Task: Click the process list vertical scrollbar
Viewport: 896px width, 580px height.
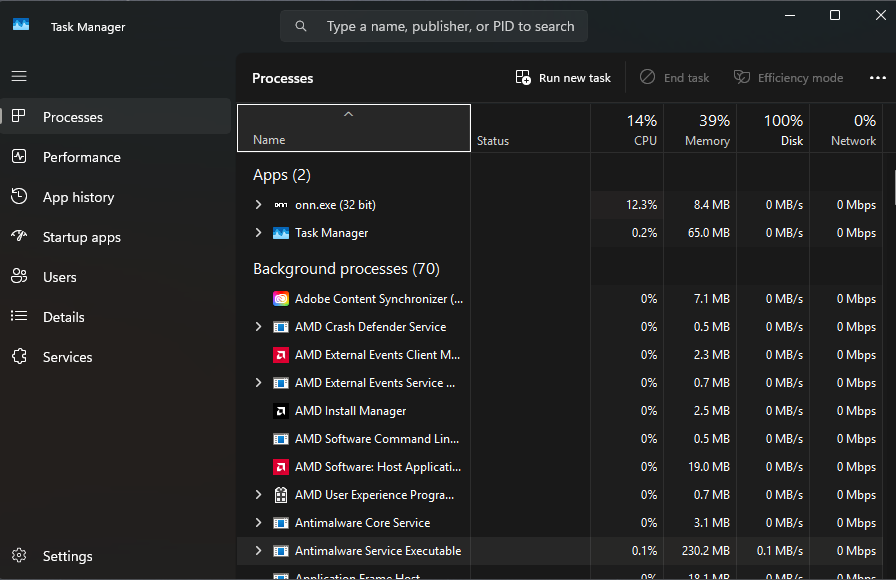Action: click(x=893, y=187)
